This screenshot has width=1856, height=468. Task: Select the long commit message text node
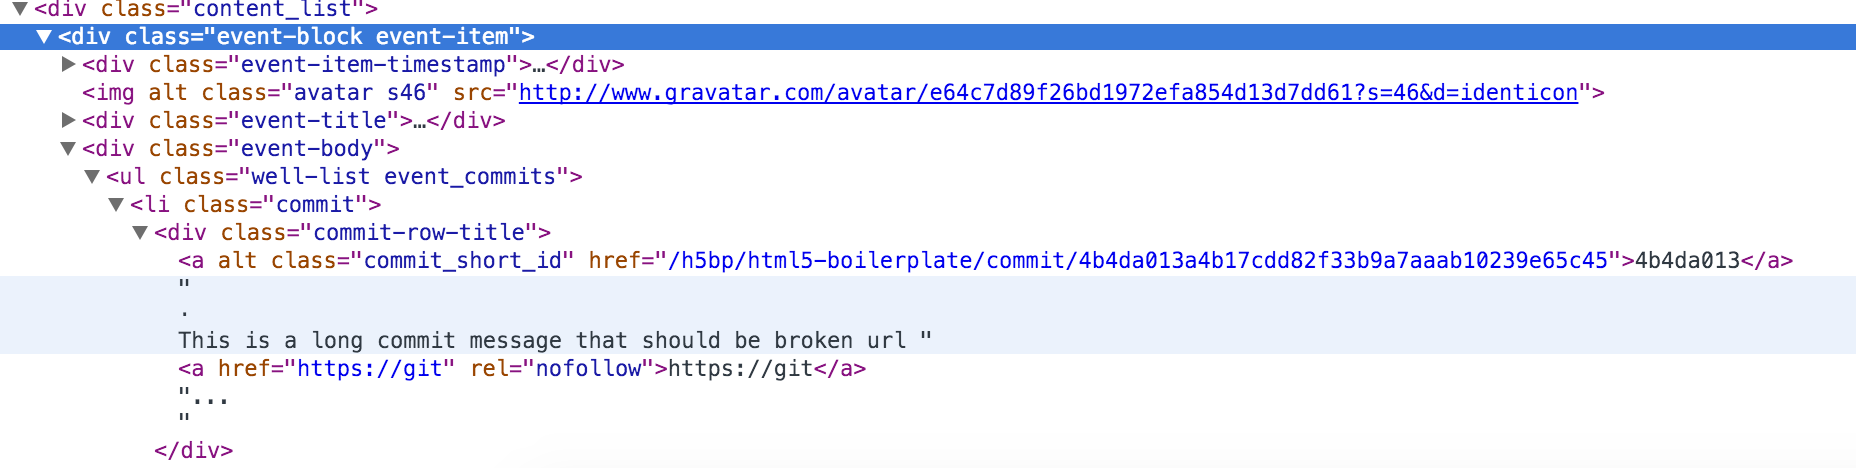[x=542, y=340]
